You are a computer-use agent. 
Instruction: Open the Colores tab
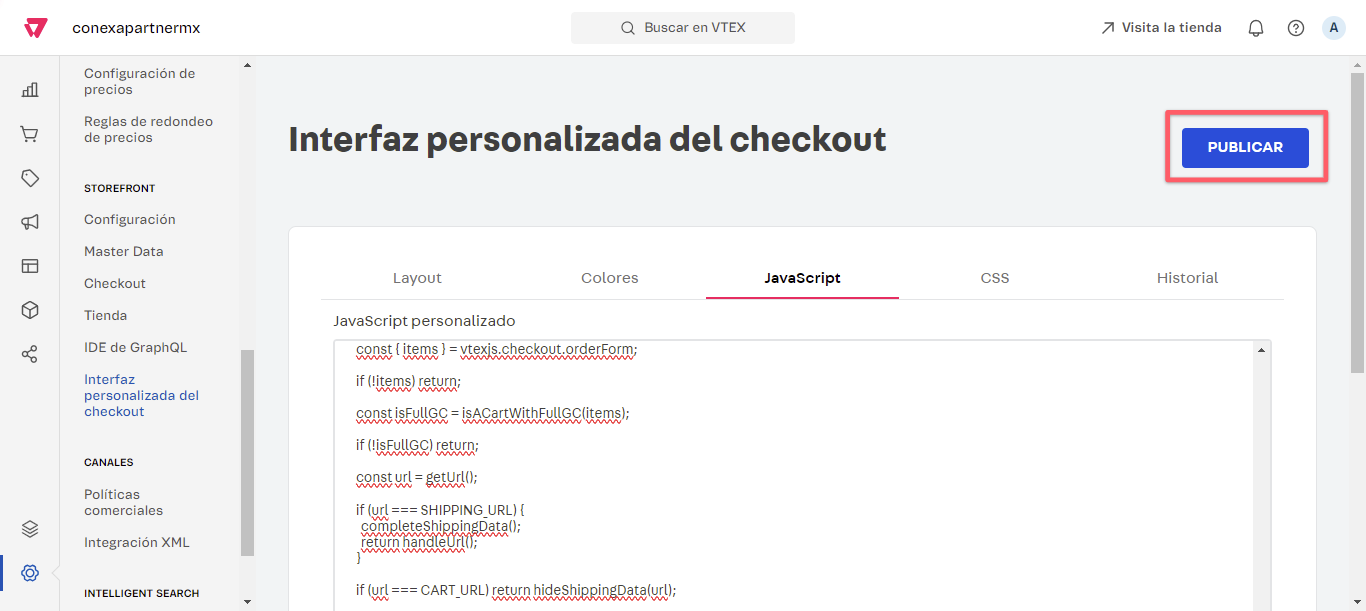(x=609, y=278)
